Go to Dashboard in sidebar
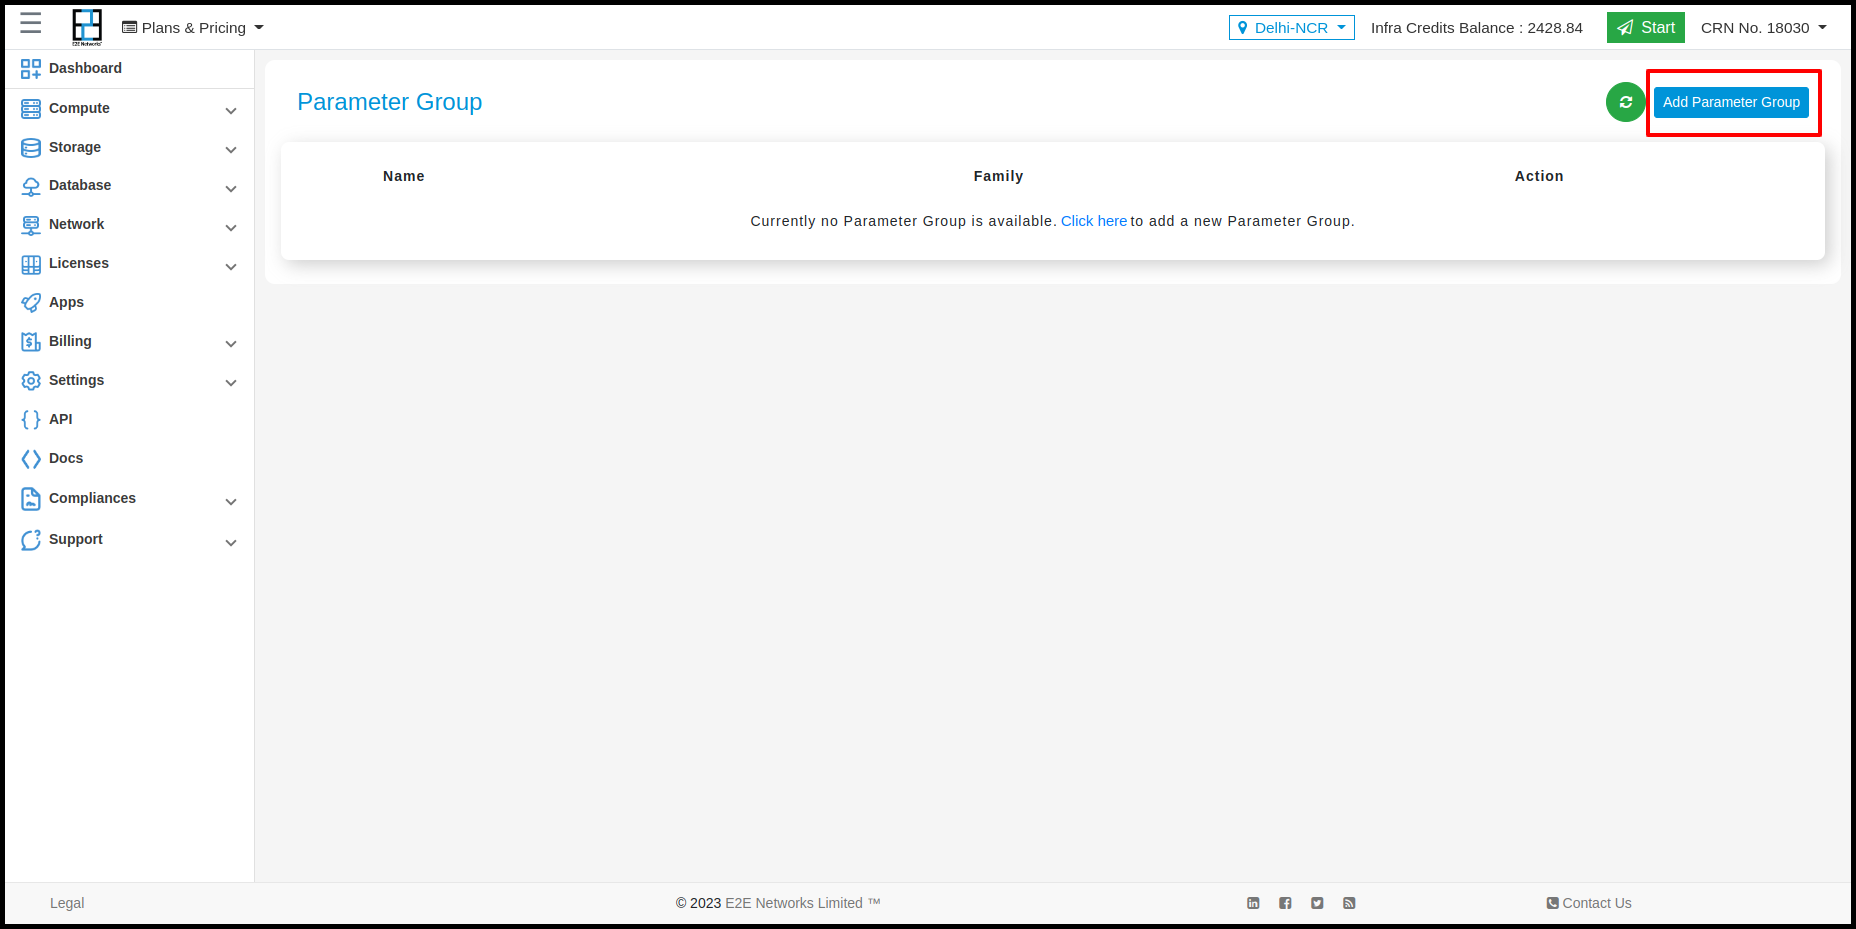Screen dimensions: 1856x929 pos(85,68)
